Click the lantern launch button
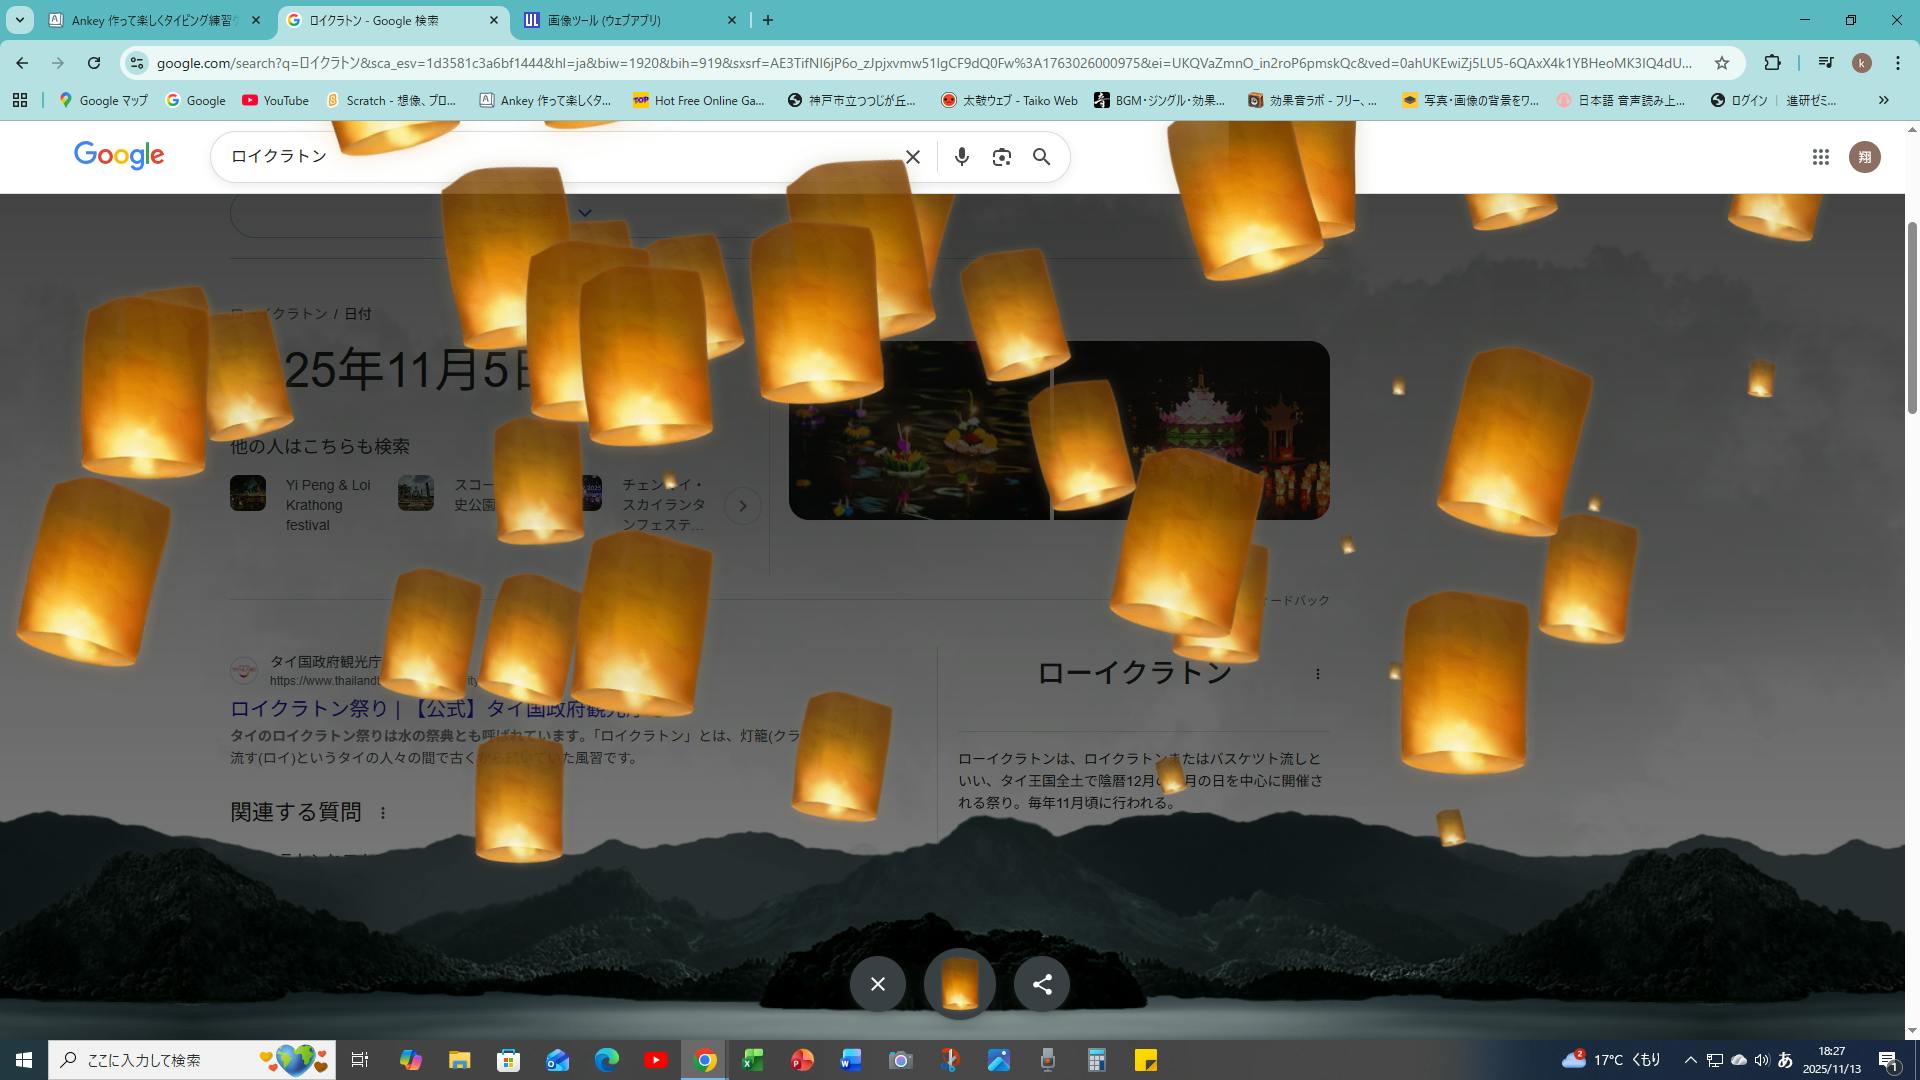 (959, 984)
